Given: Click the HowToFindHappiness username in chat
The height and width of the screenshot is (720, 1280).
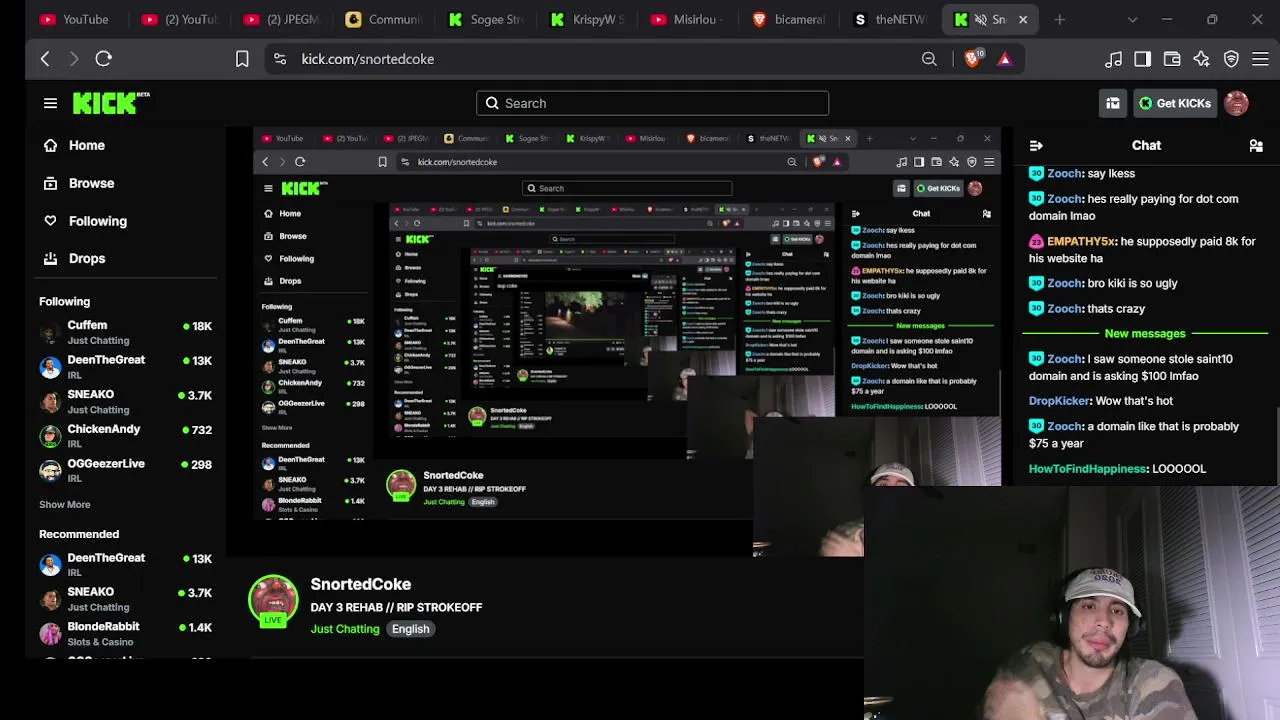Looking at the screenshot, I should tap(1087, 469).
